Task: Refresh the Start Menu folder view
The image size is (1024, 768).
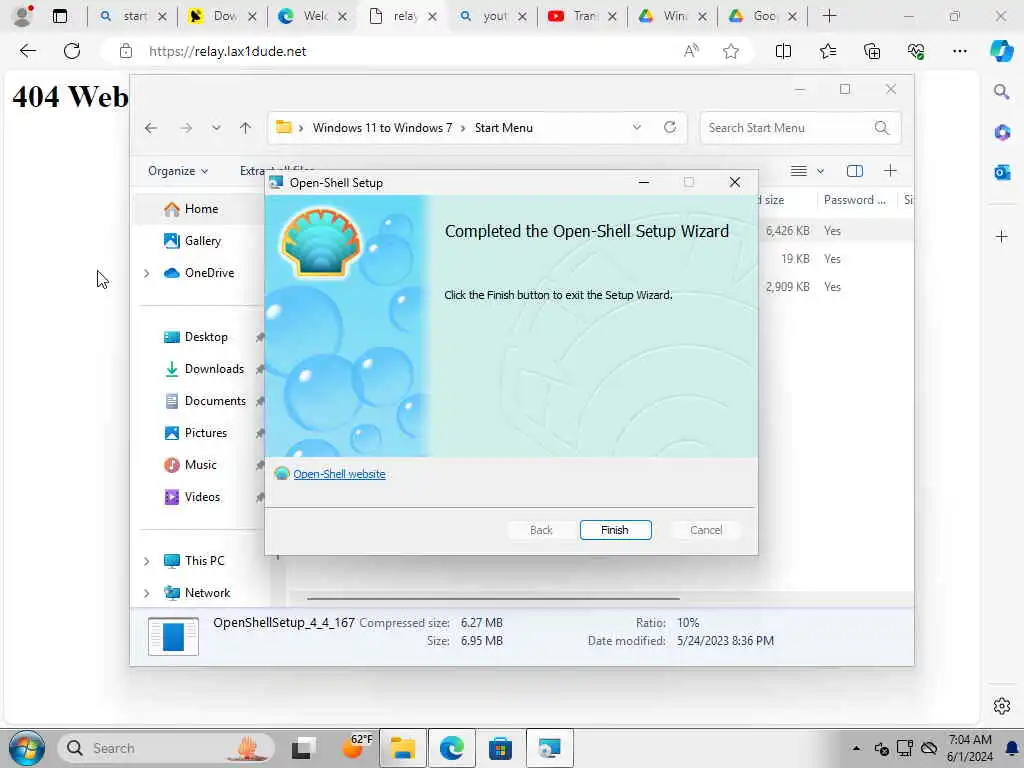Action: [669, 127]
